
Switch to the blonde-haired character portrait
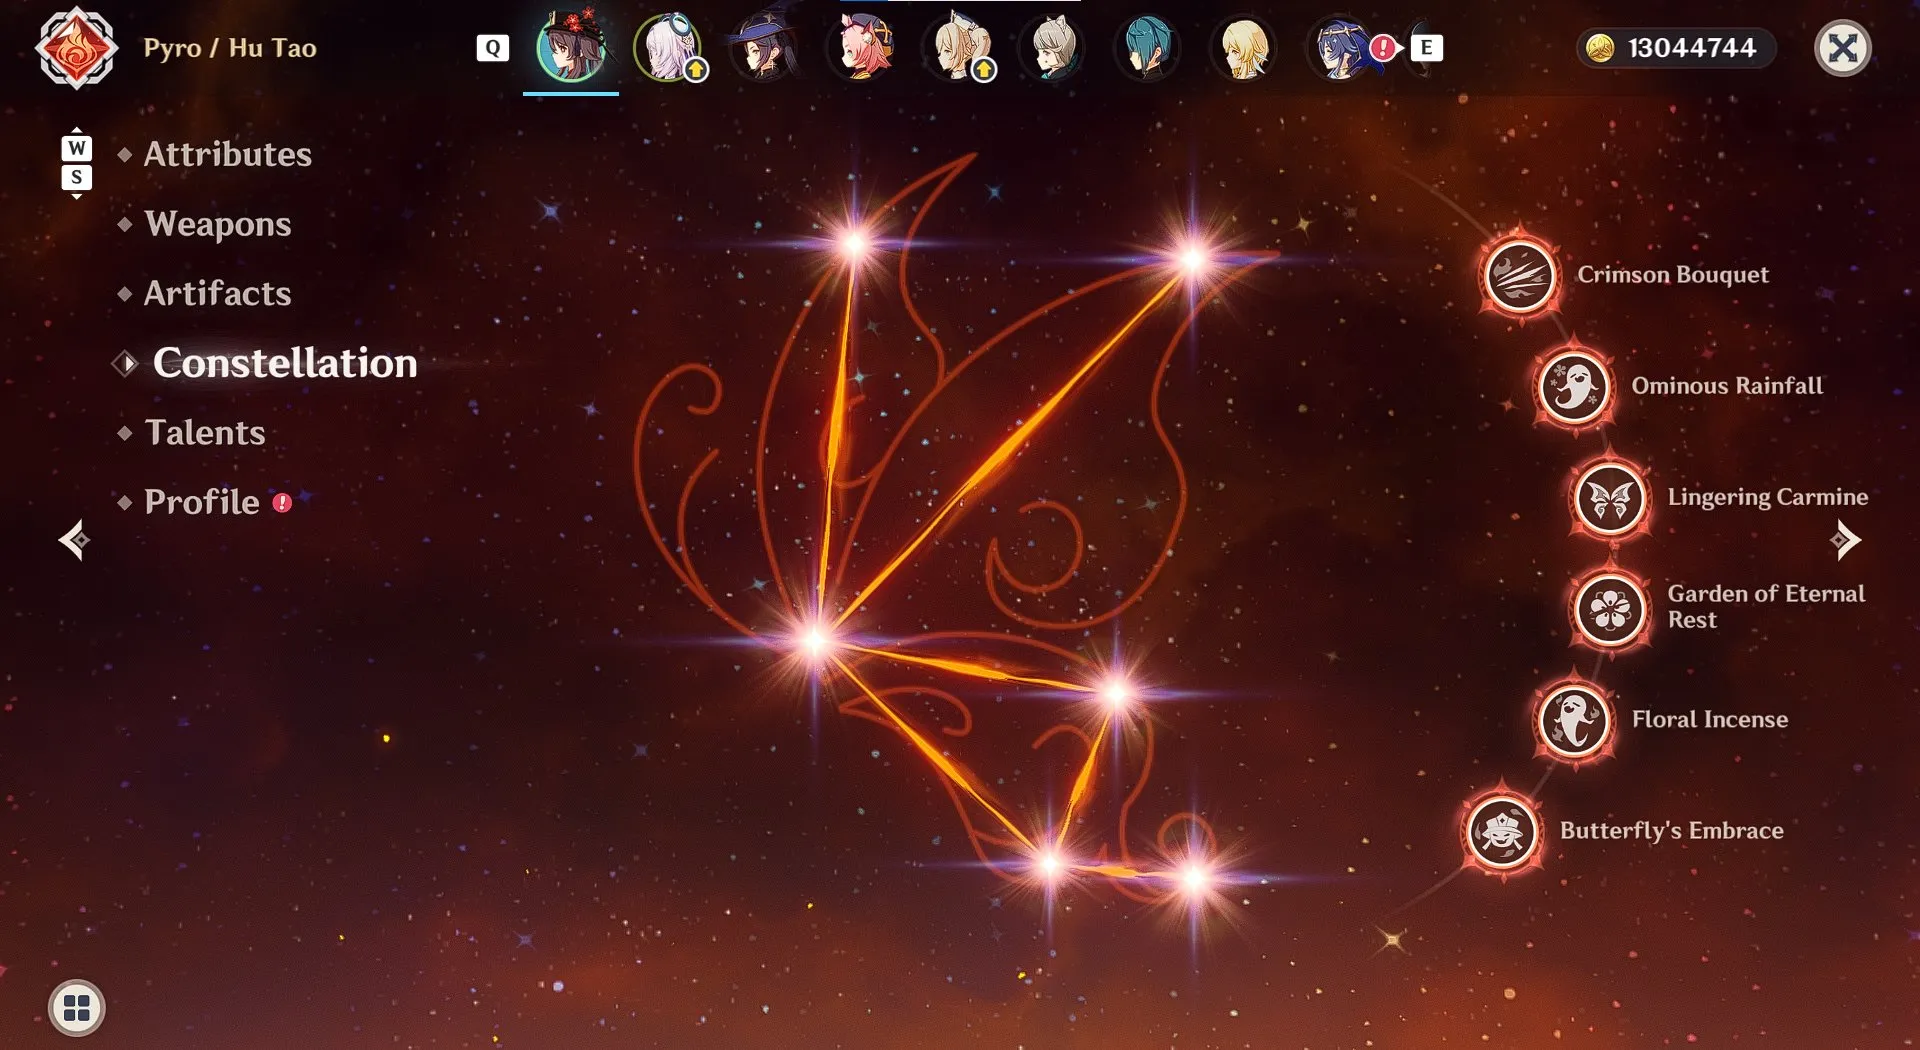coord(1244,47)
